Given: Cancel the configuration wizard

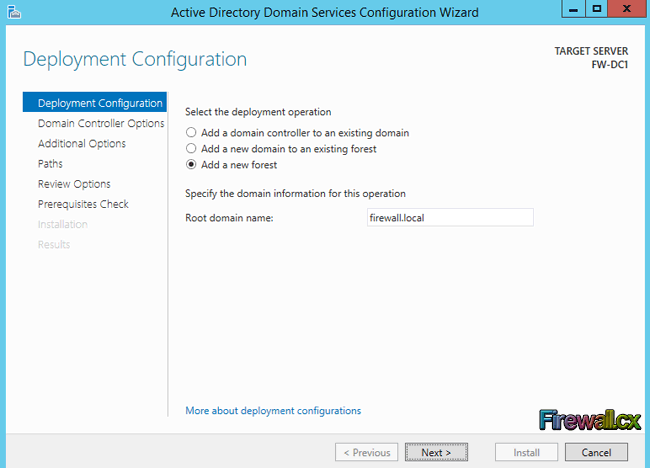Looking at the screenshot, I should click(x=597, y=452).
